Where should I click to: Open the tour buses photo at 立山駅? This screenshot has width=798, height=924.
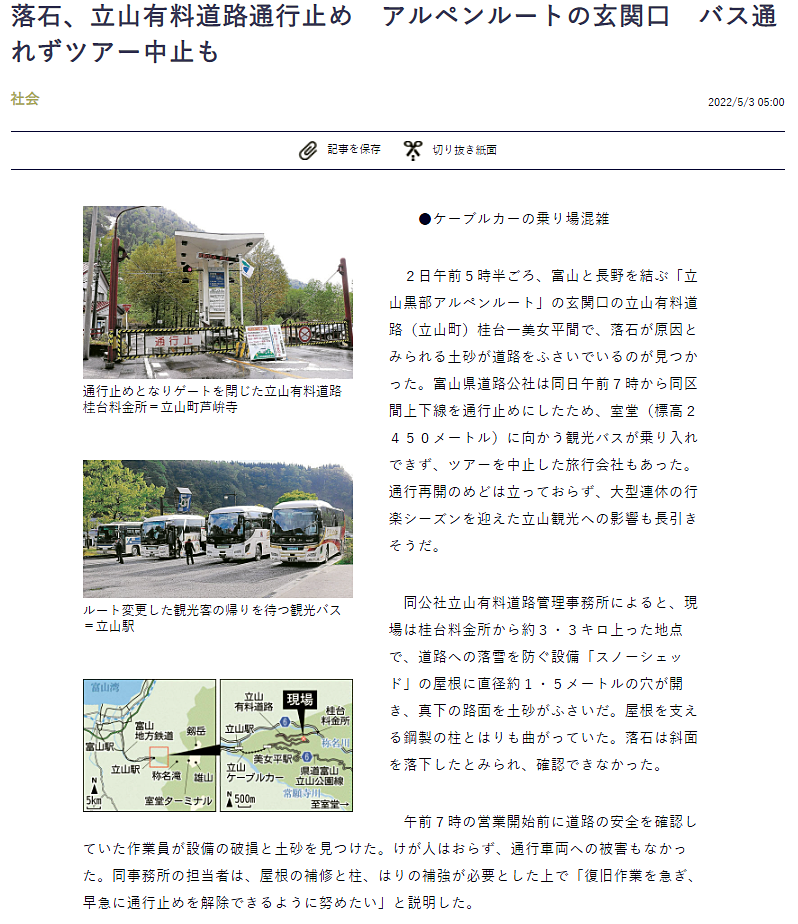point(218,529)
